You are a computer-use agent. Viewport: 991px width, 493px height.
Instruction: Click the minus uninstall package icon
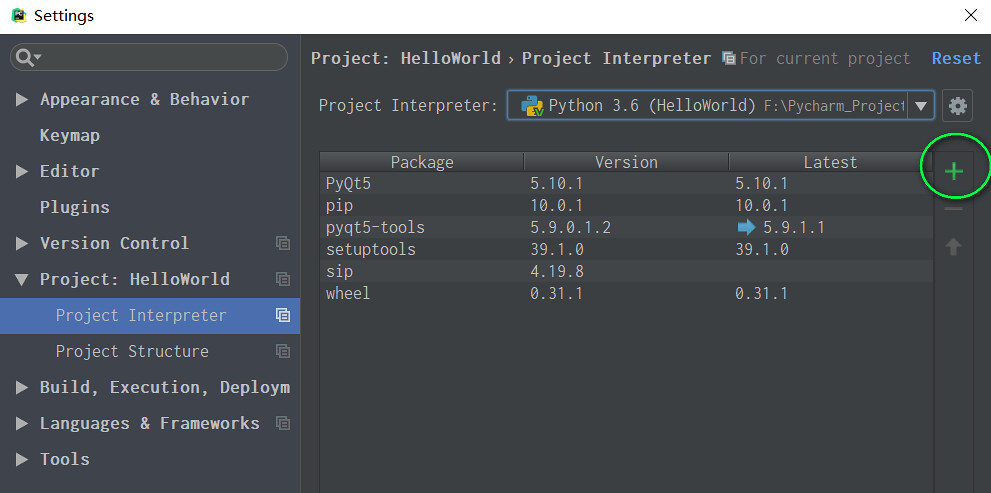pos(953,209)
